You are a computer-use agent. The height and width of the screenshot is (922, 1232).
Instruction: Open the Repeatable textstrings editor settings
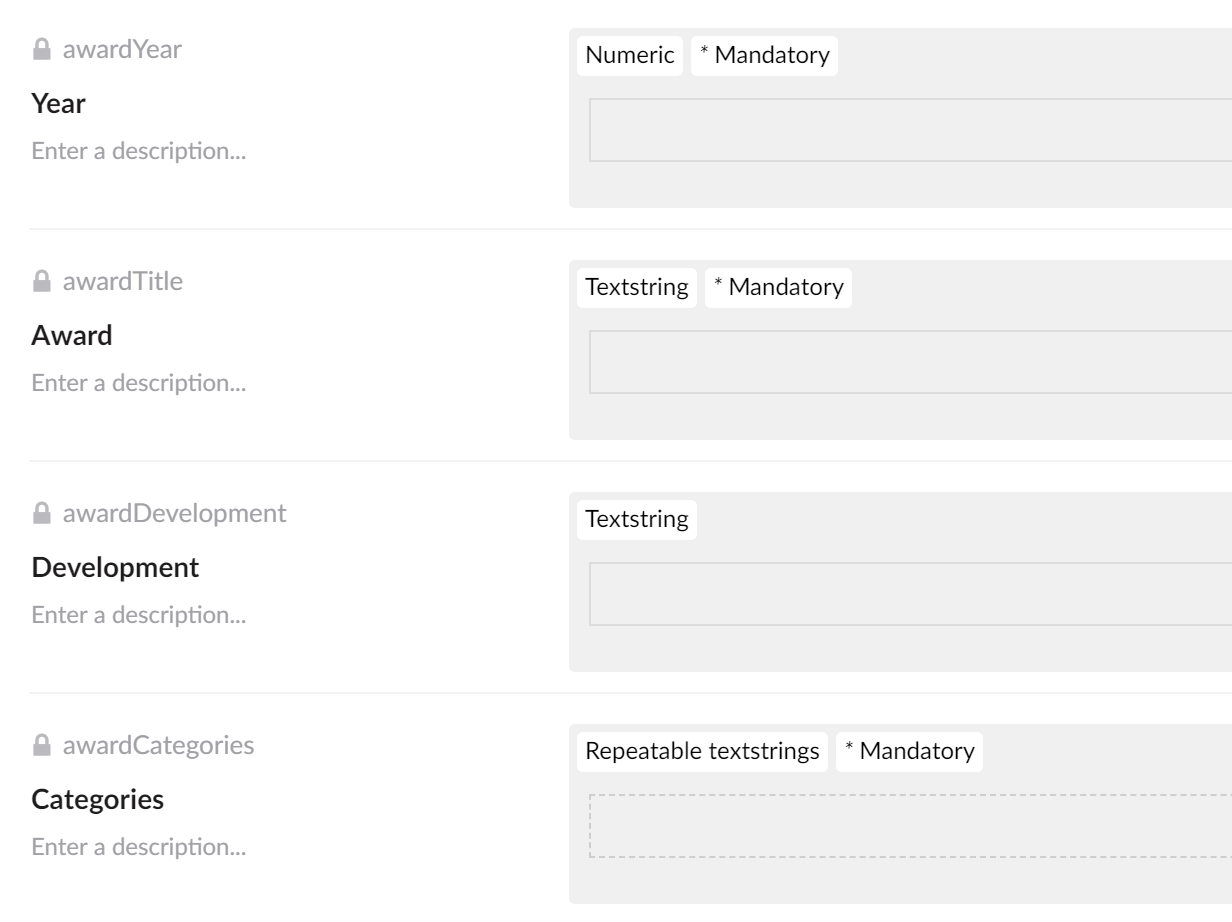click(x=702, y=752)
